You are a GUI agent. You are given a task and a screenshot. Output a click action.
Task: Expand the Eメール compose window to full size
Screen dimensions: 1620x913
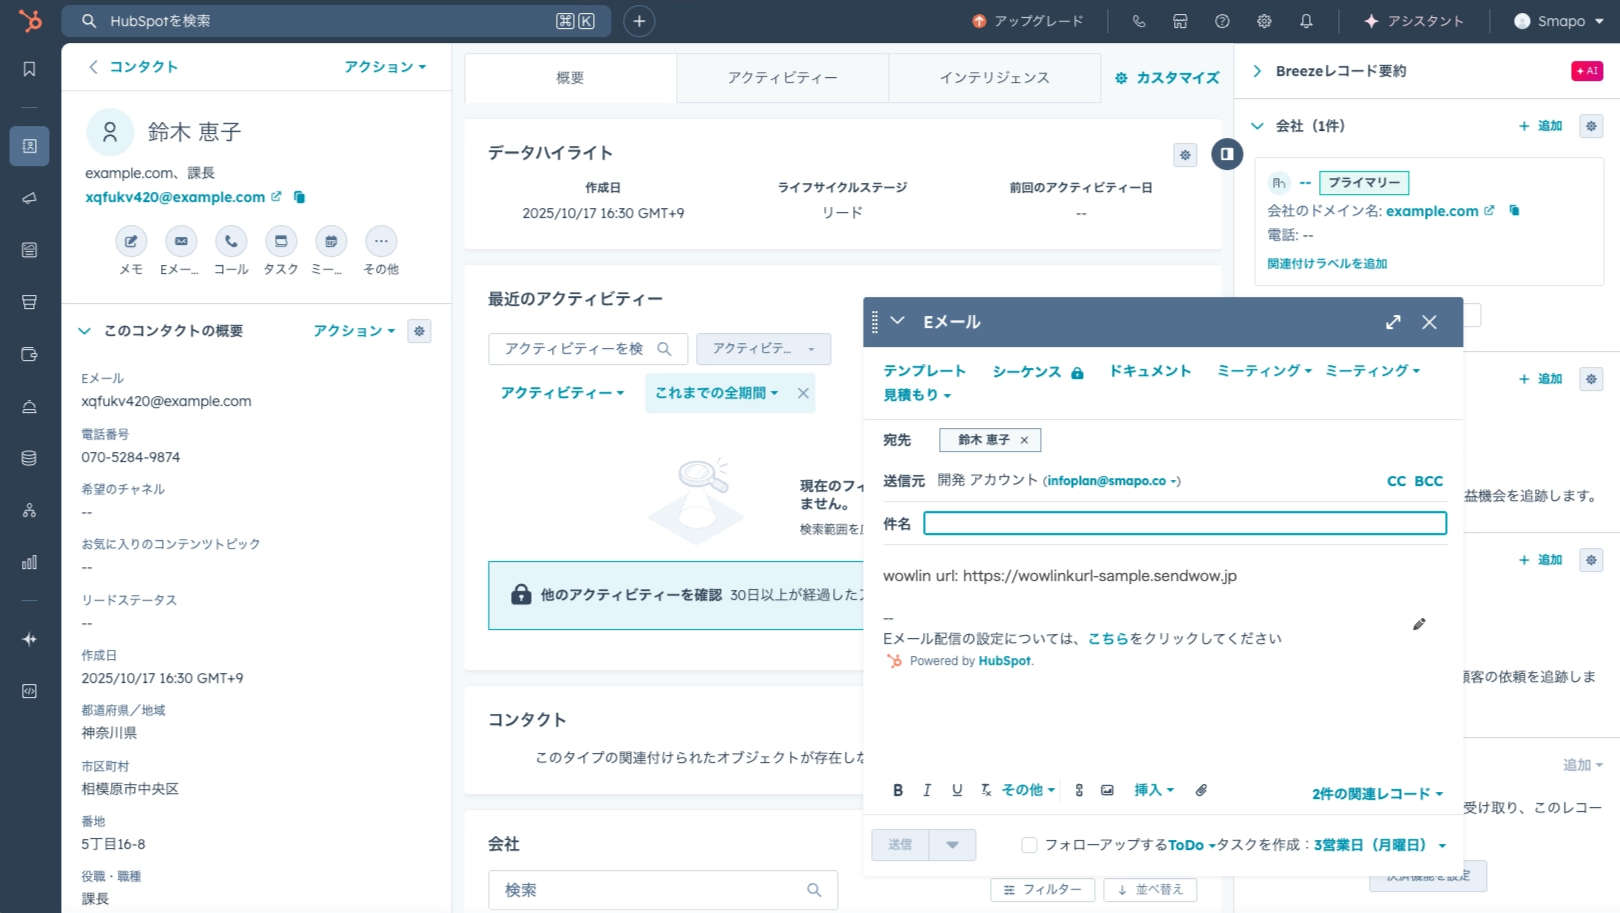click(x=1393, y=322)
